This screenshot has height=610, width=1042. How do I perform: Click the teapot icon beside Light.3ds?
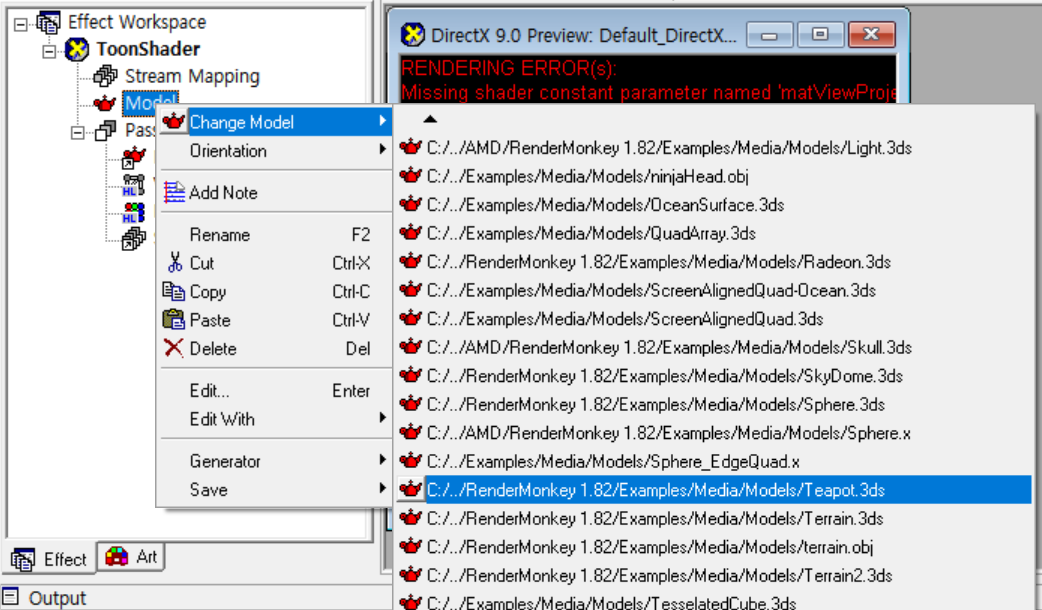click(411, 147)
